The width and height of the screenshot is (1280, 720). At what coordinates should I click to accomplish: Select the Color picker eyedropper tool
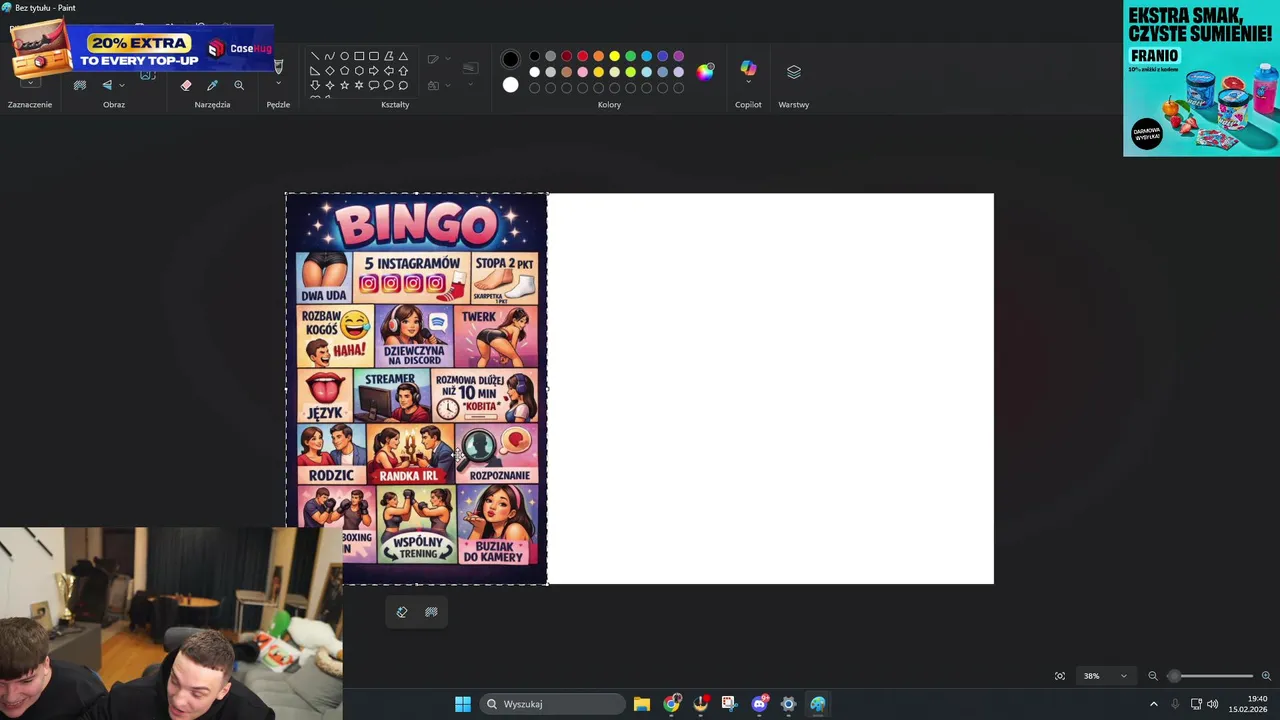212,85
